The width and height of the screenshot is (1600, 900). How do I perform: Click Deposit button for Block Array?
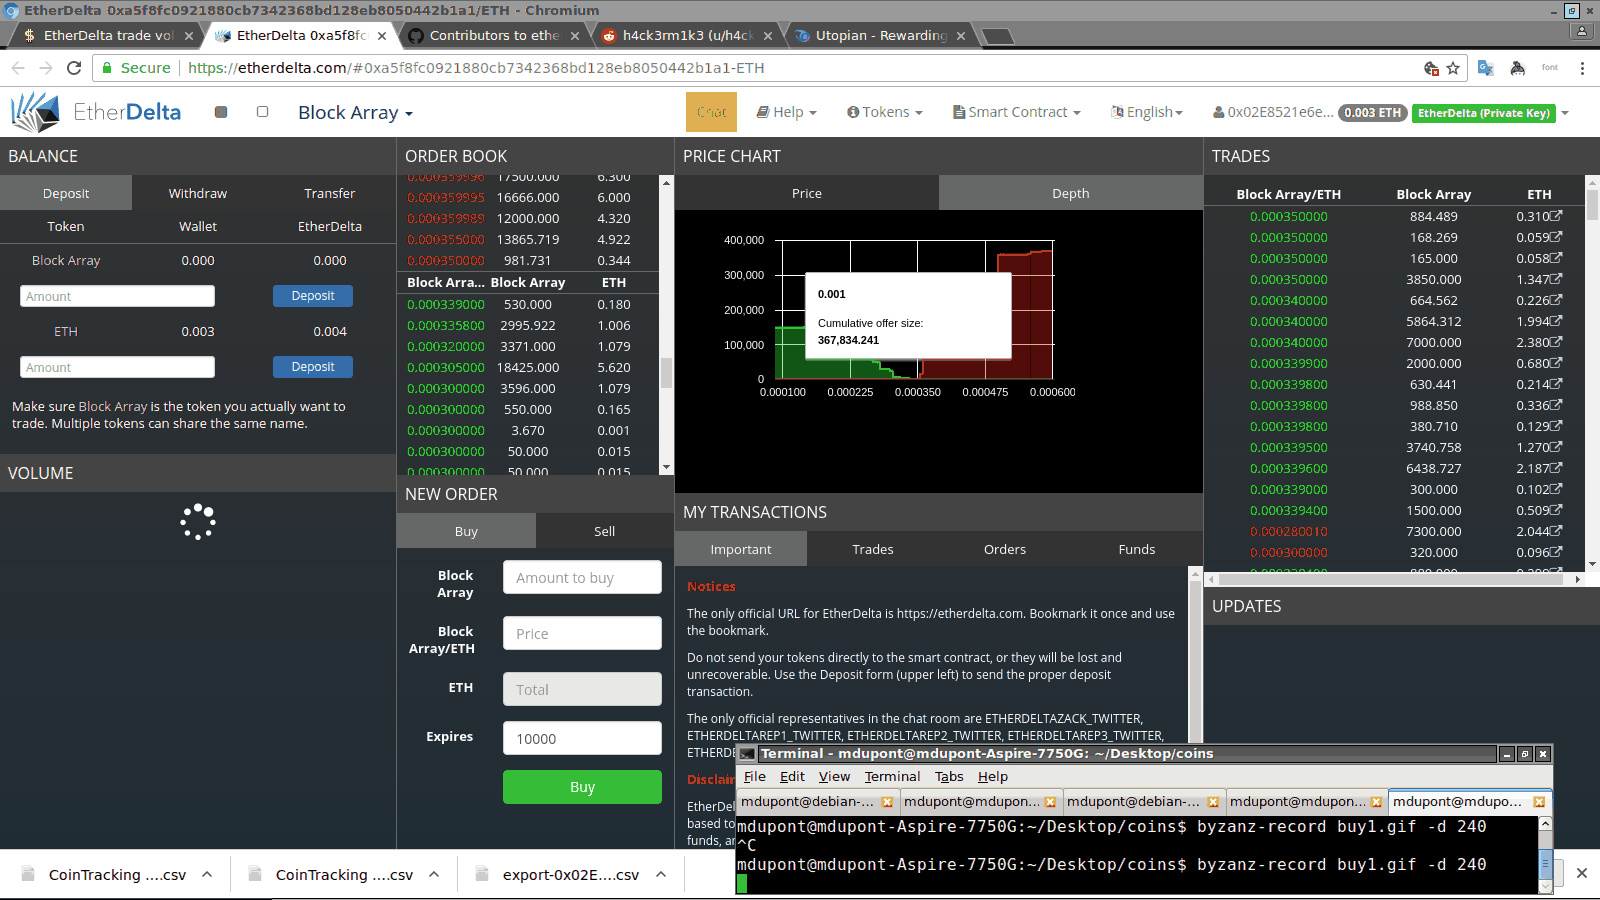[x=313, y=296]
